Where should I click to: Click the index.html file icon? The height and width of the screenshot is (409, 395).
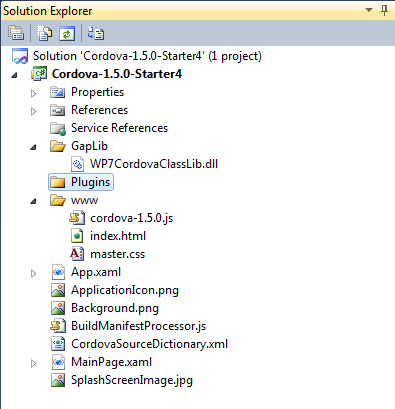77,236
